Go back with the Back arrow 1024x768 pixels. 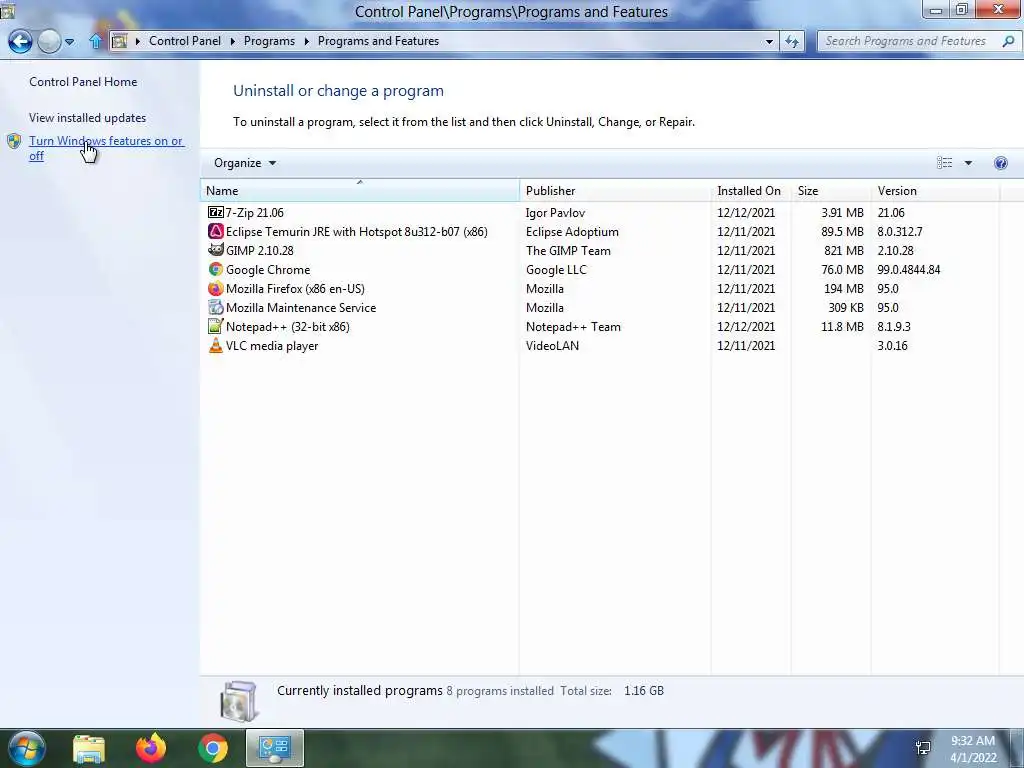coord(20,41)
